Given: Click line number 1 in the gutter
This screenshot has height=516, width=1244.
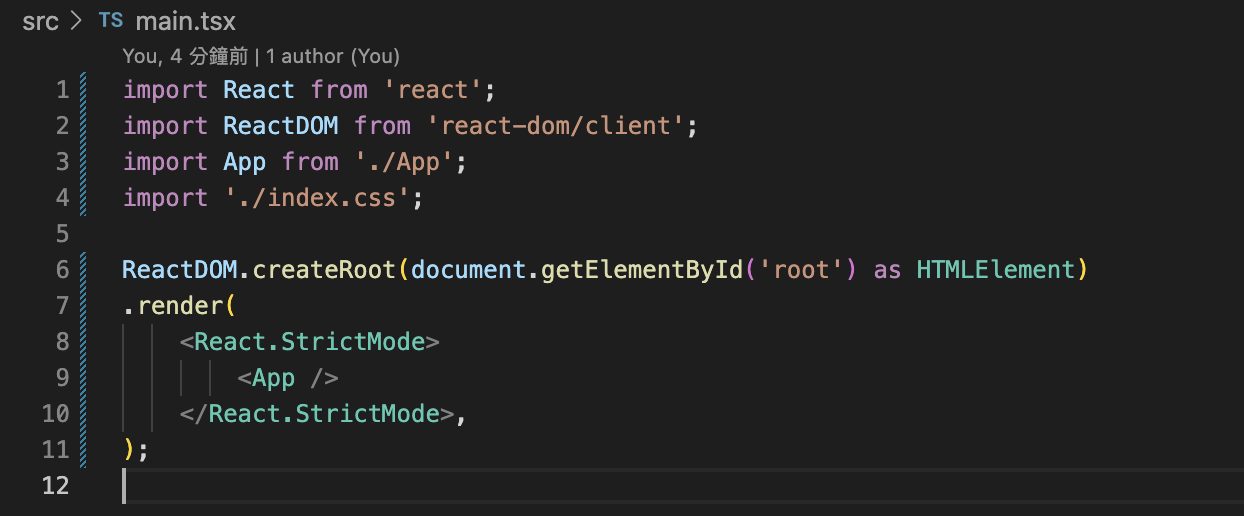Looking at the screenshot, I should click(62, 90).
